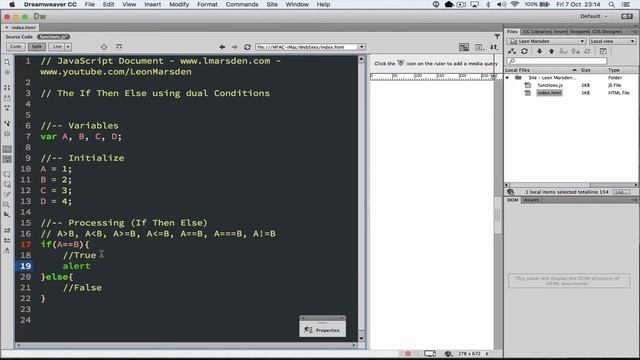The height and width of the screenshot is (360, 640).
Task: Collapse the Site - Leon Marsden folder
Action: pos(507,78)
